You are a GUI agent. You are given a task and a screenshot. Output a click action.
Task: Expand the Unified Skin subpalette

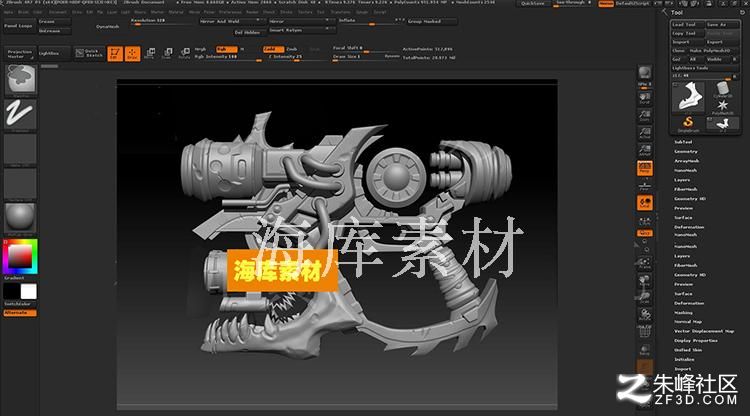click(x=688, y=350)
